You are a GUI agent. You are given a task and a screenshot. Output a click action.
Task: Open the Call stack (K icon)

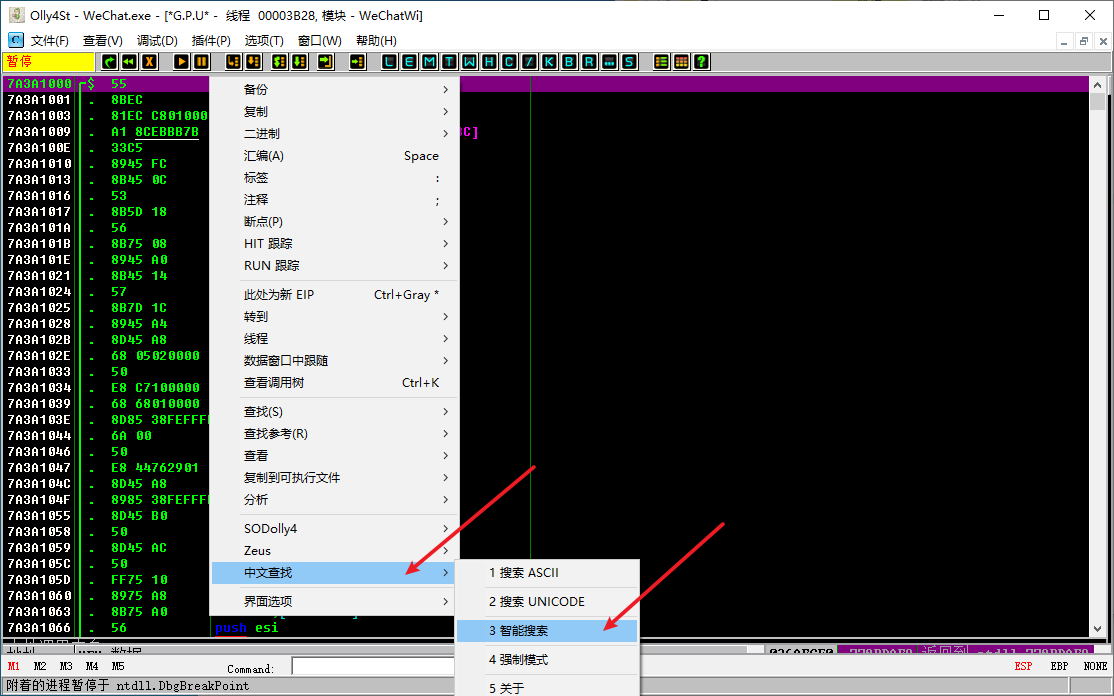click(549, 62)
